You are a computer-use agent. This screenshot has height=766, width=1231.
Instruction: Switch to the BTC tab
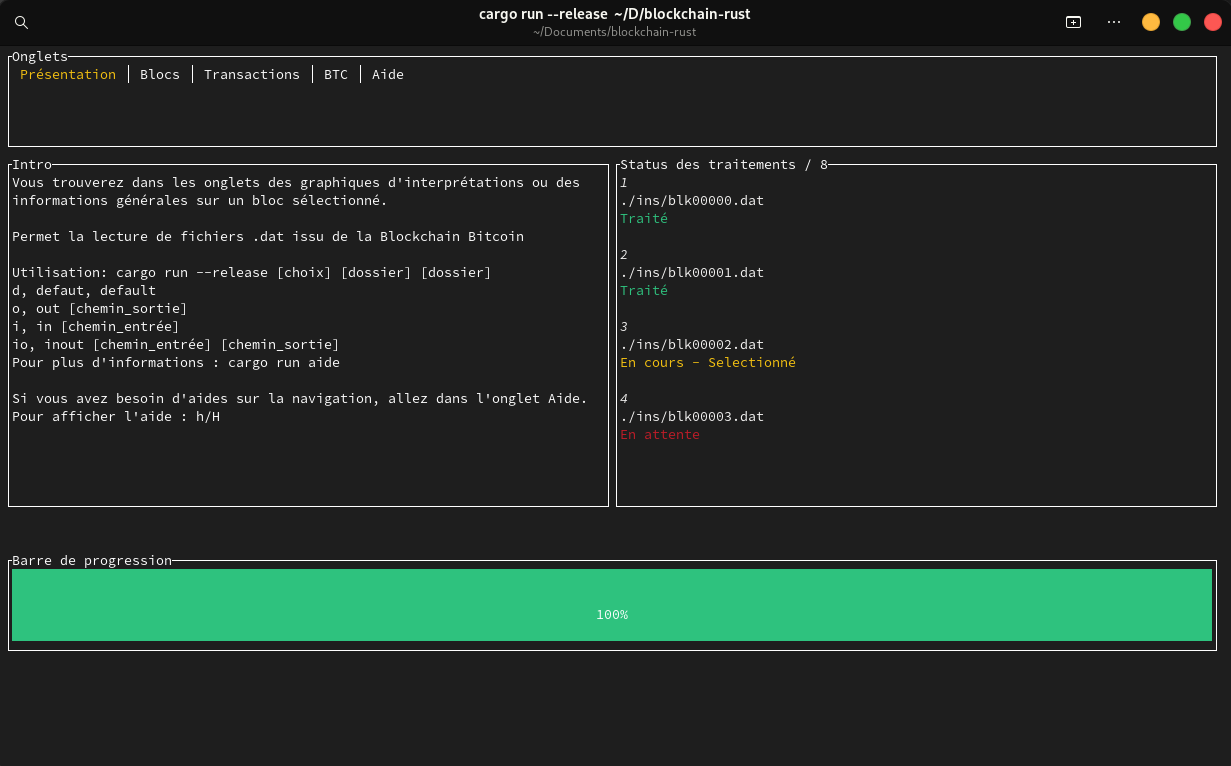click(x=335, y=74)
